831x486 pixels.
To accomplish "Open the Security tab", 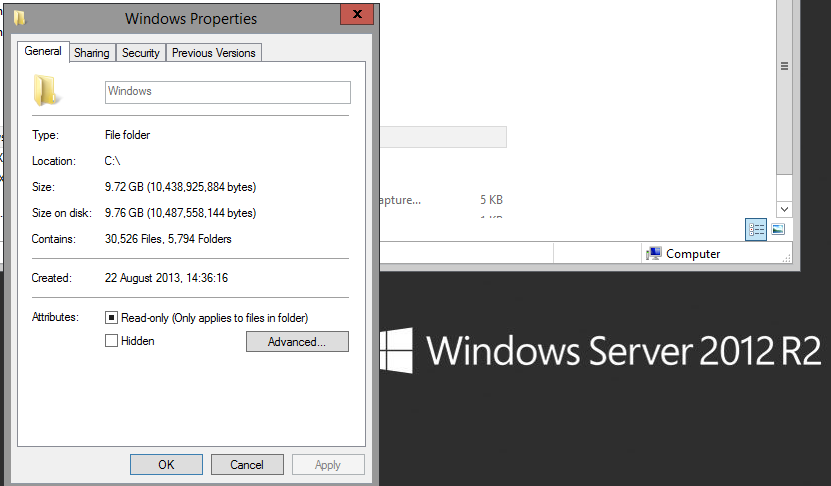I will click(140, 53).
